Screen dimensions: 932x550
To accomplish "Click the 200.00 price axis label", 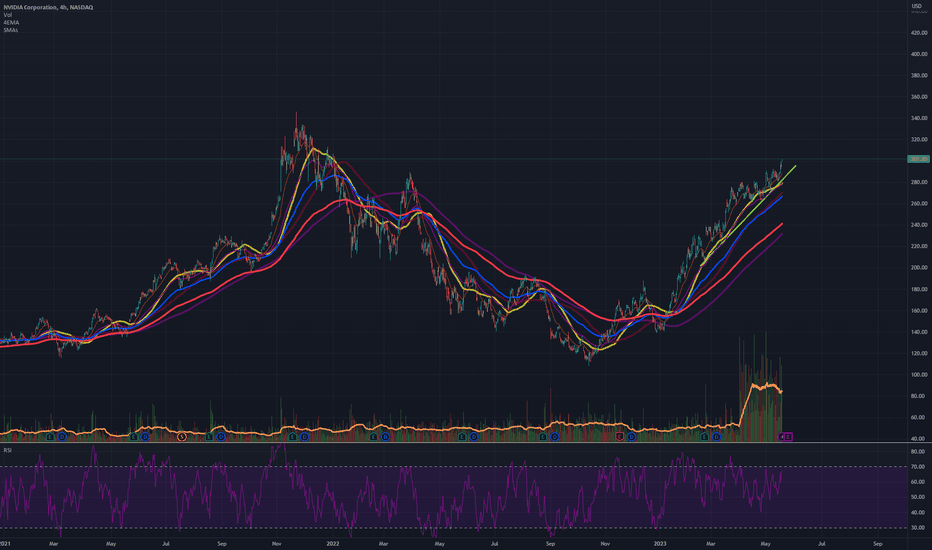I will click(x=919, y=268).
